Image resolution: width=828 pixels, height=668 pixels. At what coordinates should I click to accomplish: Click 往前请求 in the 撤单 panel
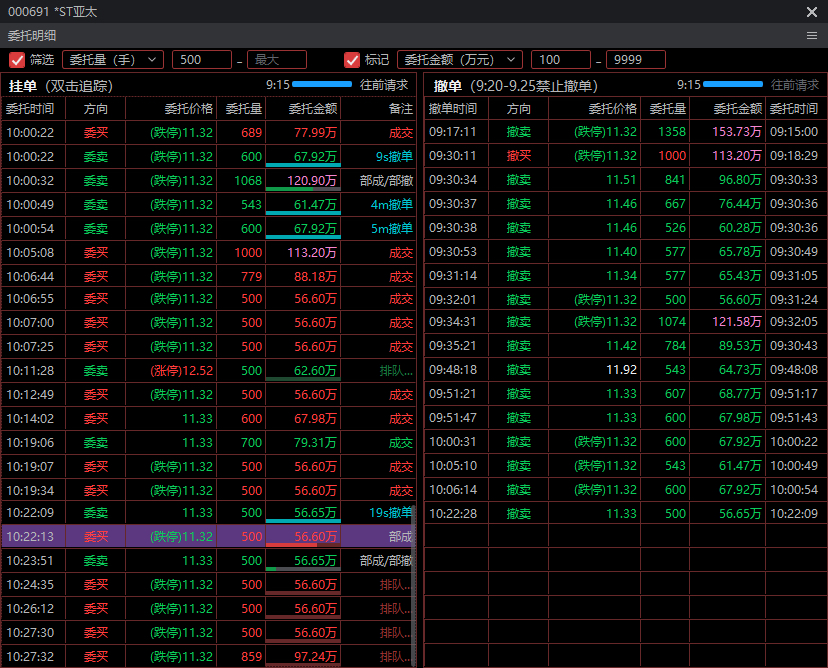click(795, 85)
